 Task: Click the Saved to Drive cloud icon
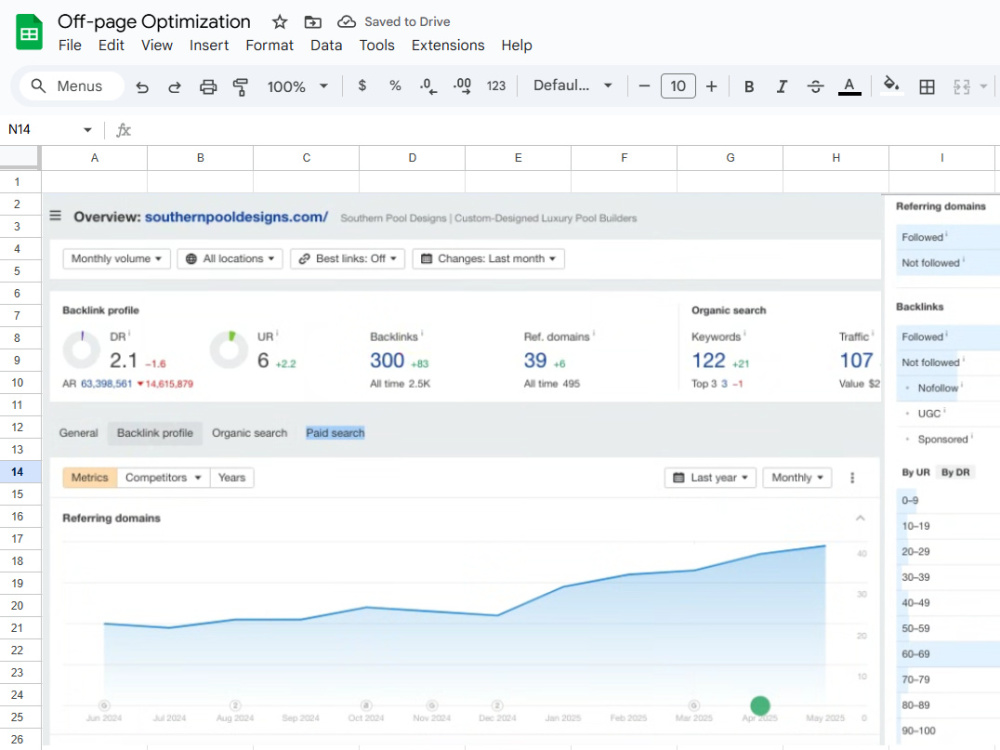[346, 22]
